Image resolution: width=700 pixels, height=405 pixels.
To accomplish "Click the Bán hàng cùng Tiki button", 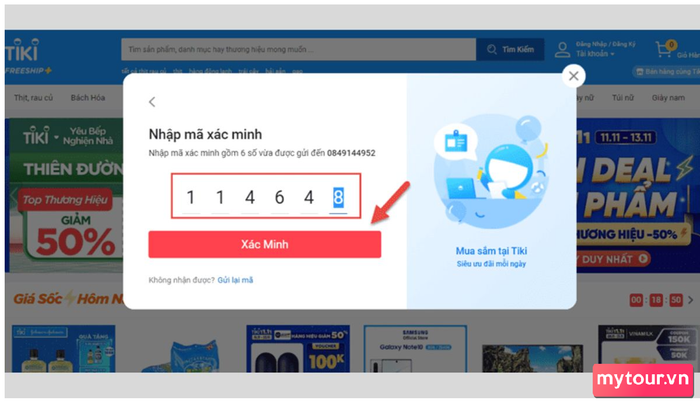I will point(667,71).
